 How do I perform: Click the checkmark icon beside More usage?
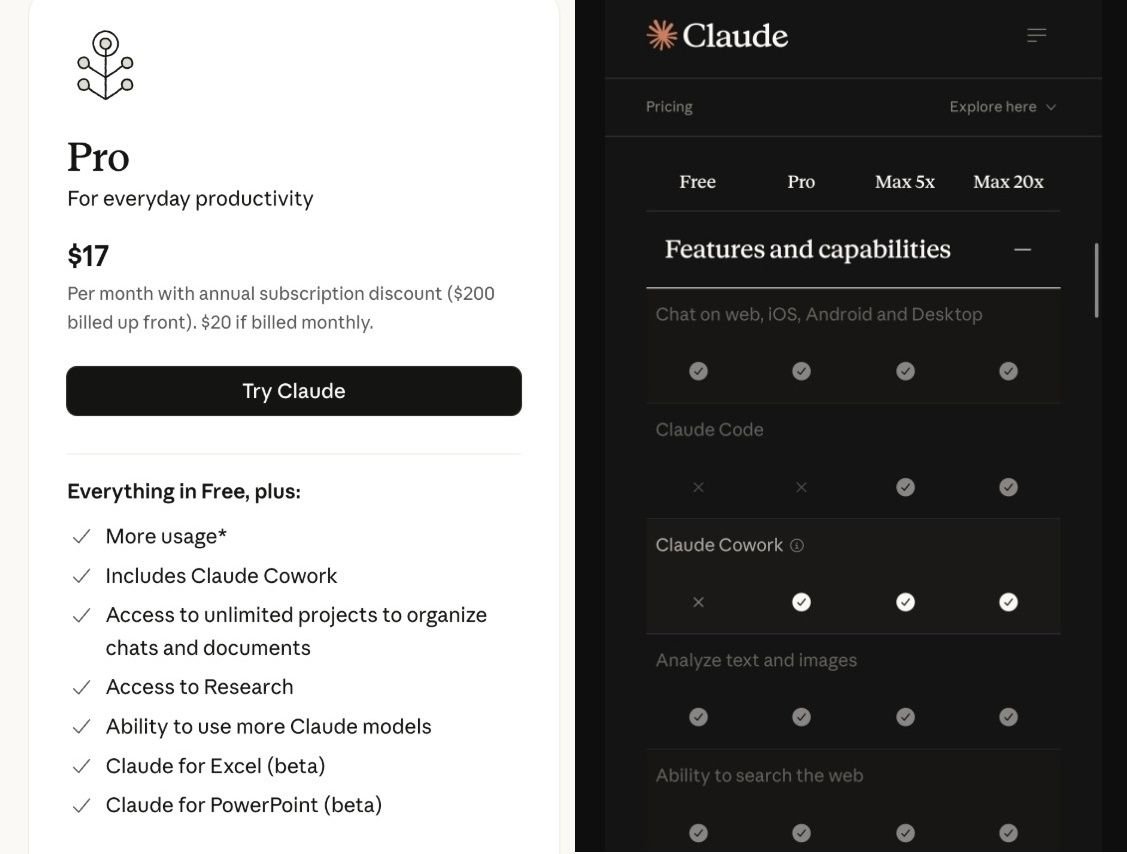pyautogui.click(x=82, y=537)
